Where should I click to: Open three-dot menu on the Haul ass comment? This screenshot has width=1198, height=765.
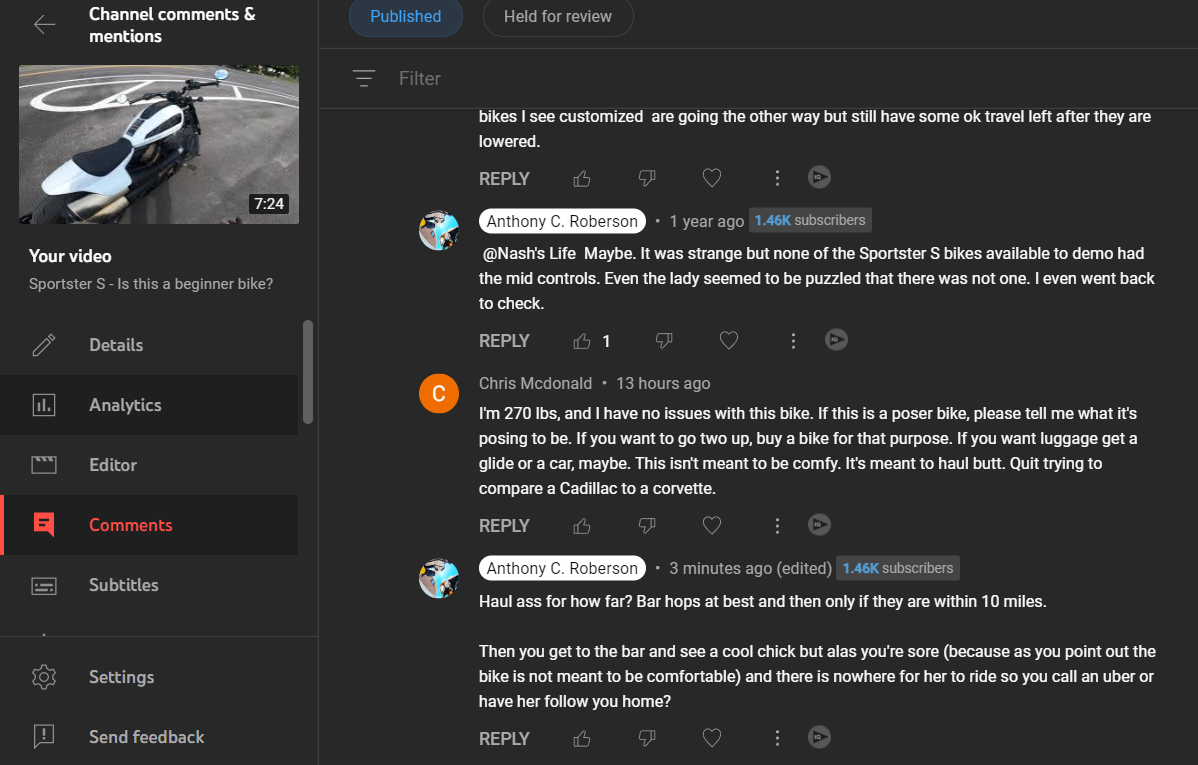click(x=777, y=738)
